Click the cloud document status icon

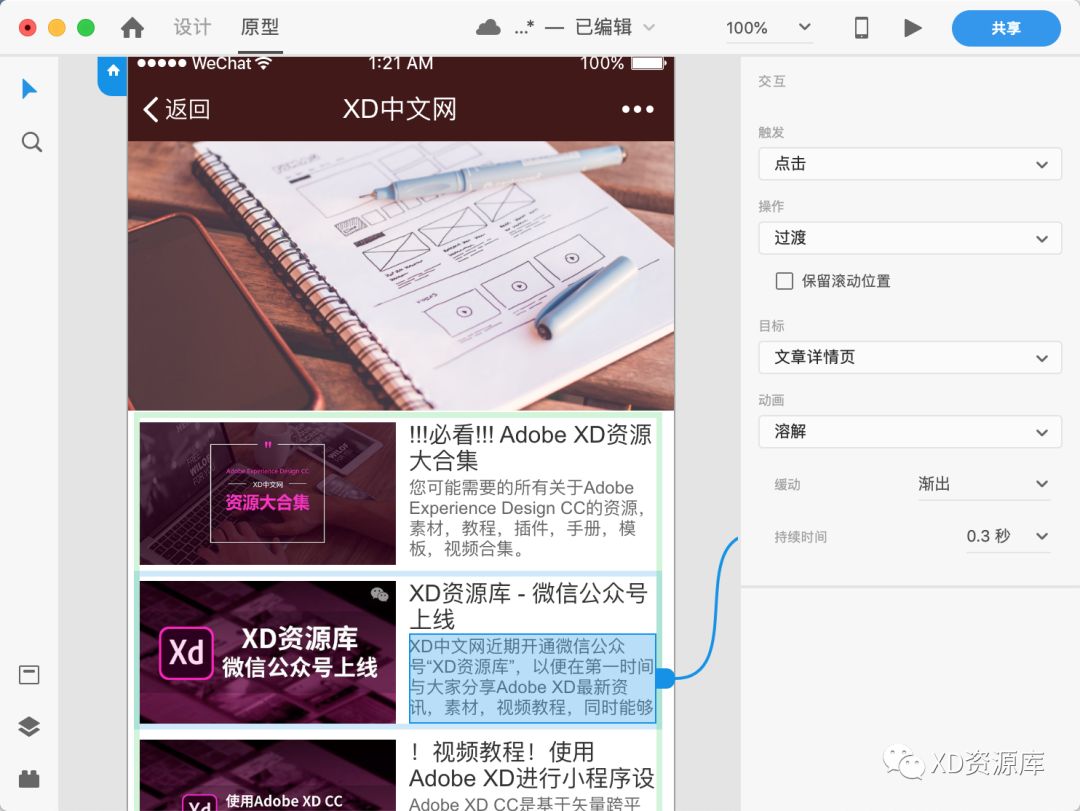click(x=488, y=28)
